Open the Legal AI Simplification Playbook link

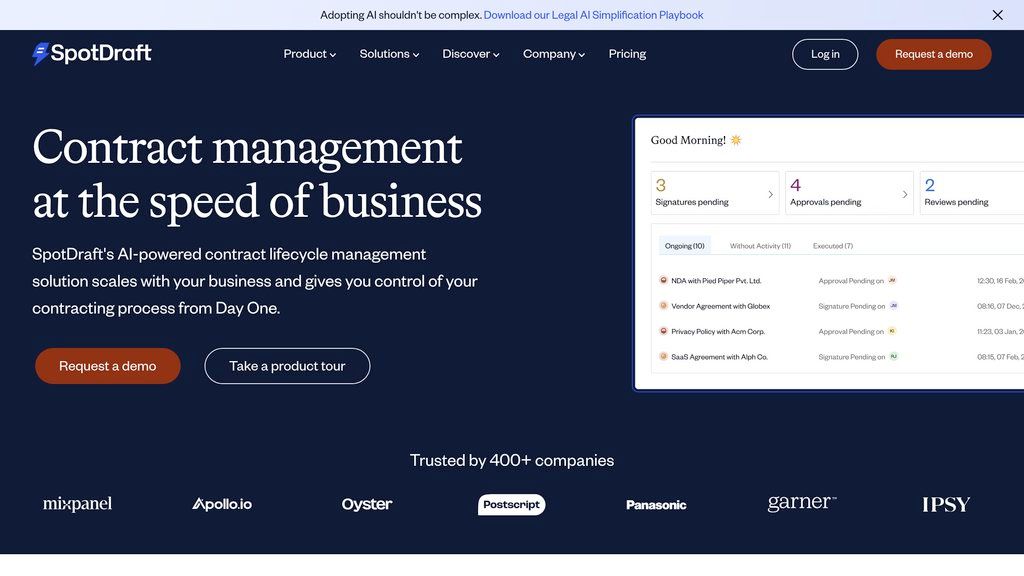(x=593, y=15)
